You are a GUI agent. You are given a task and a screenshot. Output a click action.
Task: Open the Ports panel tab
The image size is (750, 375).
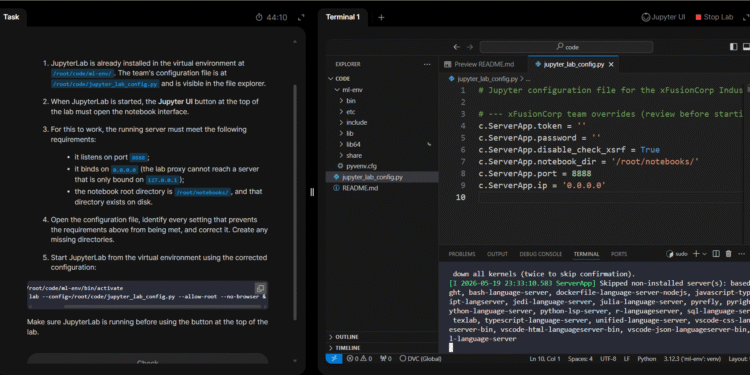(618, 254)
